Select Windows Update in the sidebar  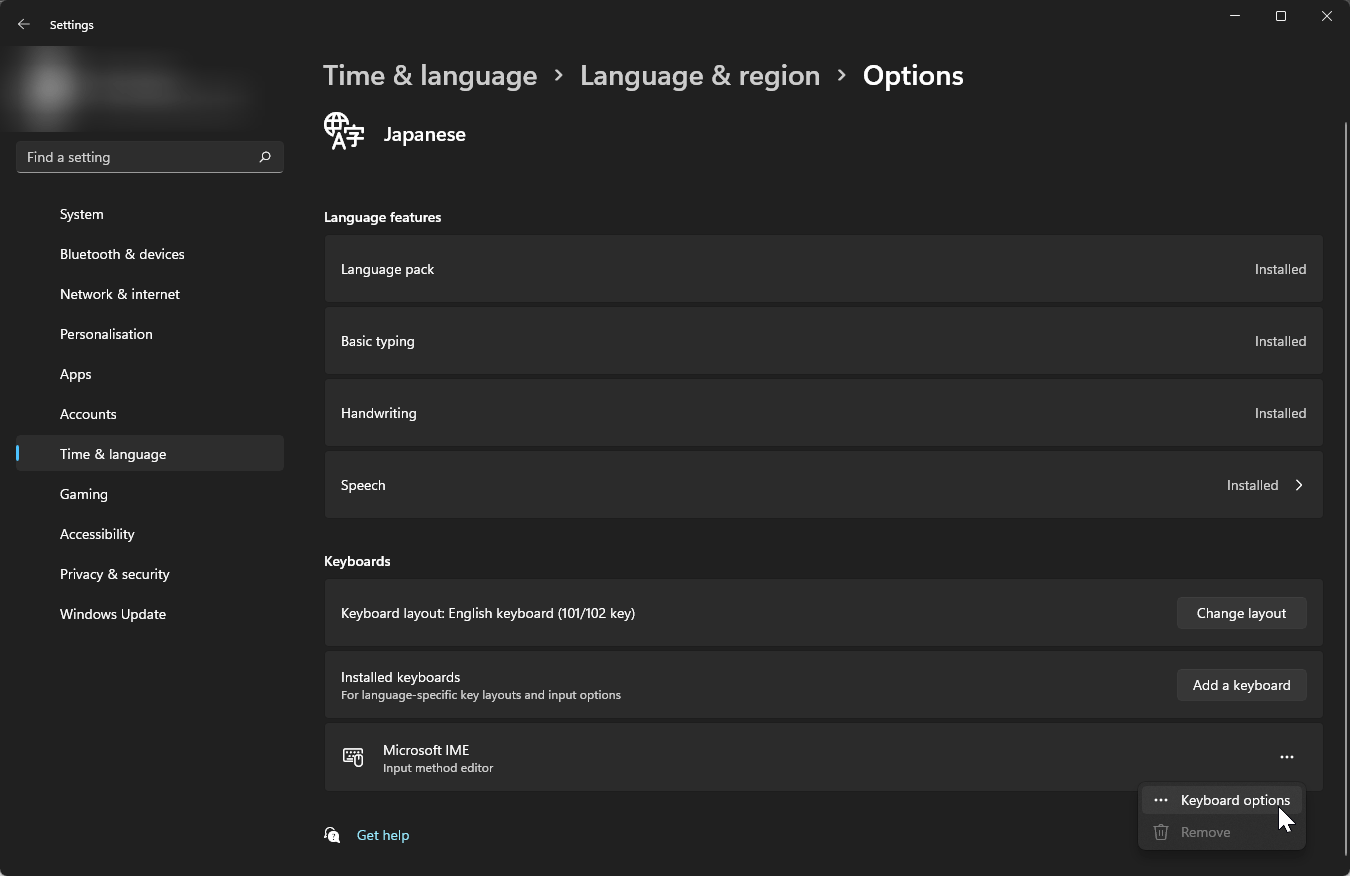[x=113, y=614]
